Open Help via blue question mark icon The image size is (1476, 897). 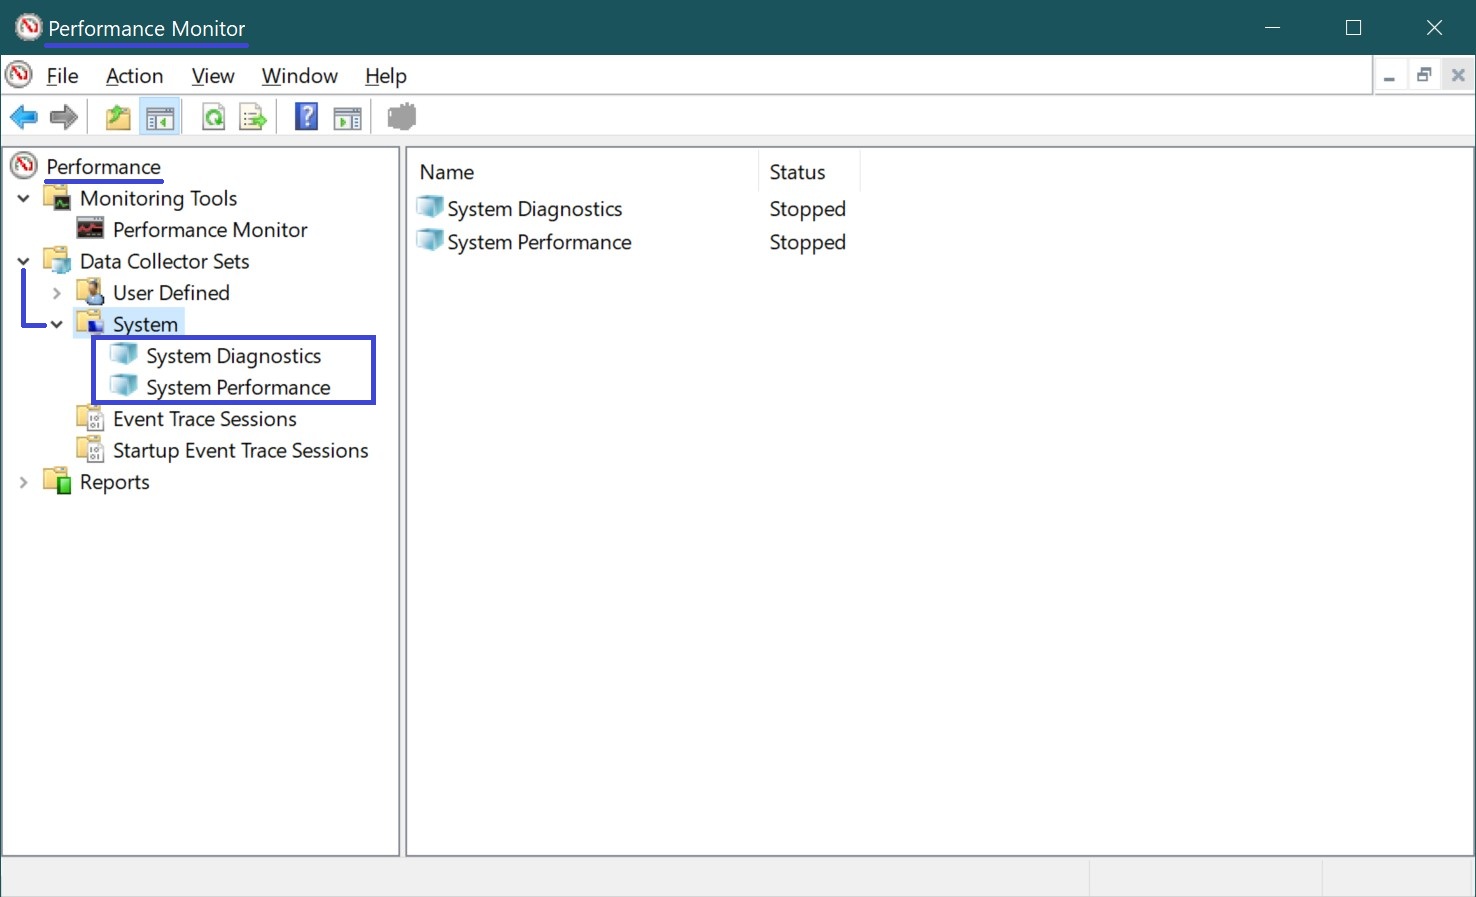pos(306,117)
